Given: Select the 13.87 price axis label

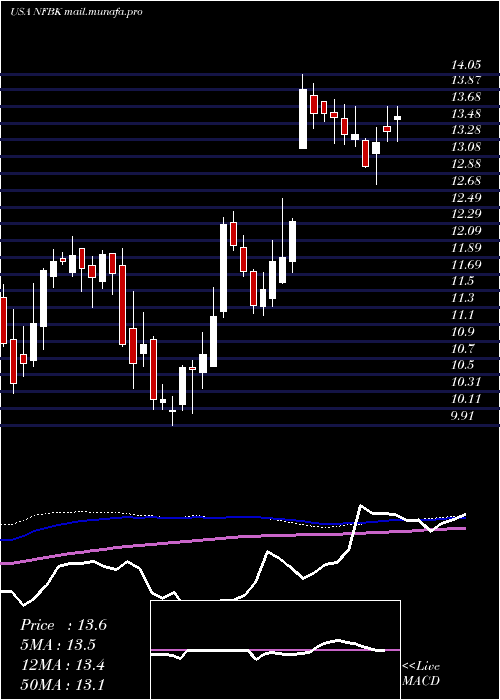Looking at the screenshot, I should click(466, 81).
